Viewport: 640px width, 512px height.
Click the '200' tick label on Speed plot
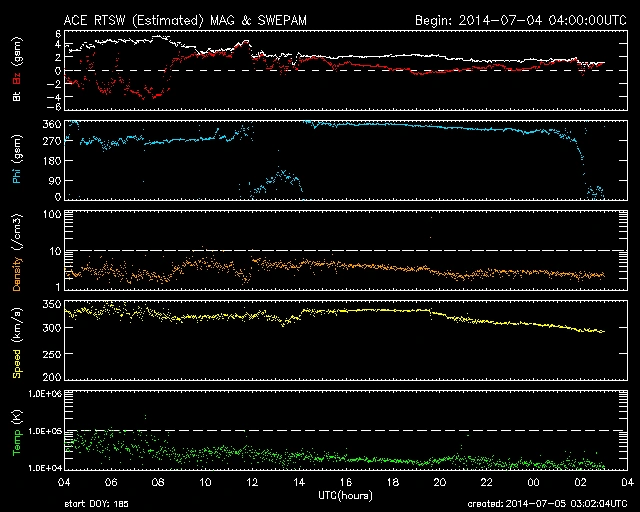[x=52, y=376]
